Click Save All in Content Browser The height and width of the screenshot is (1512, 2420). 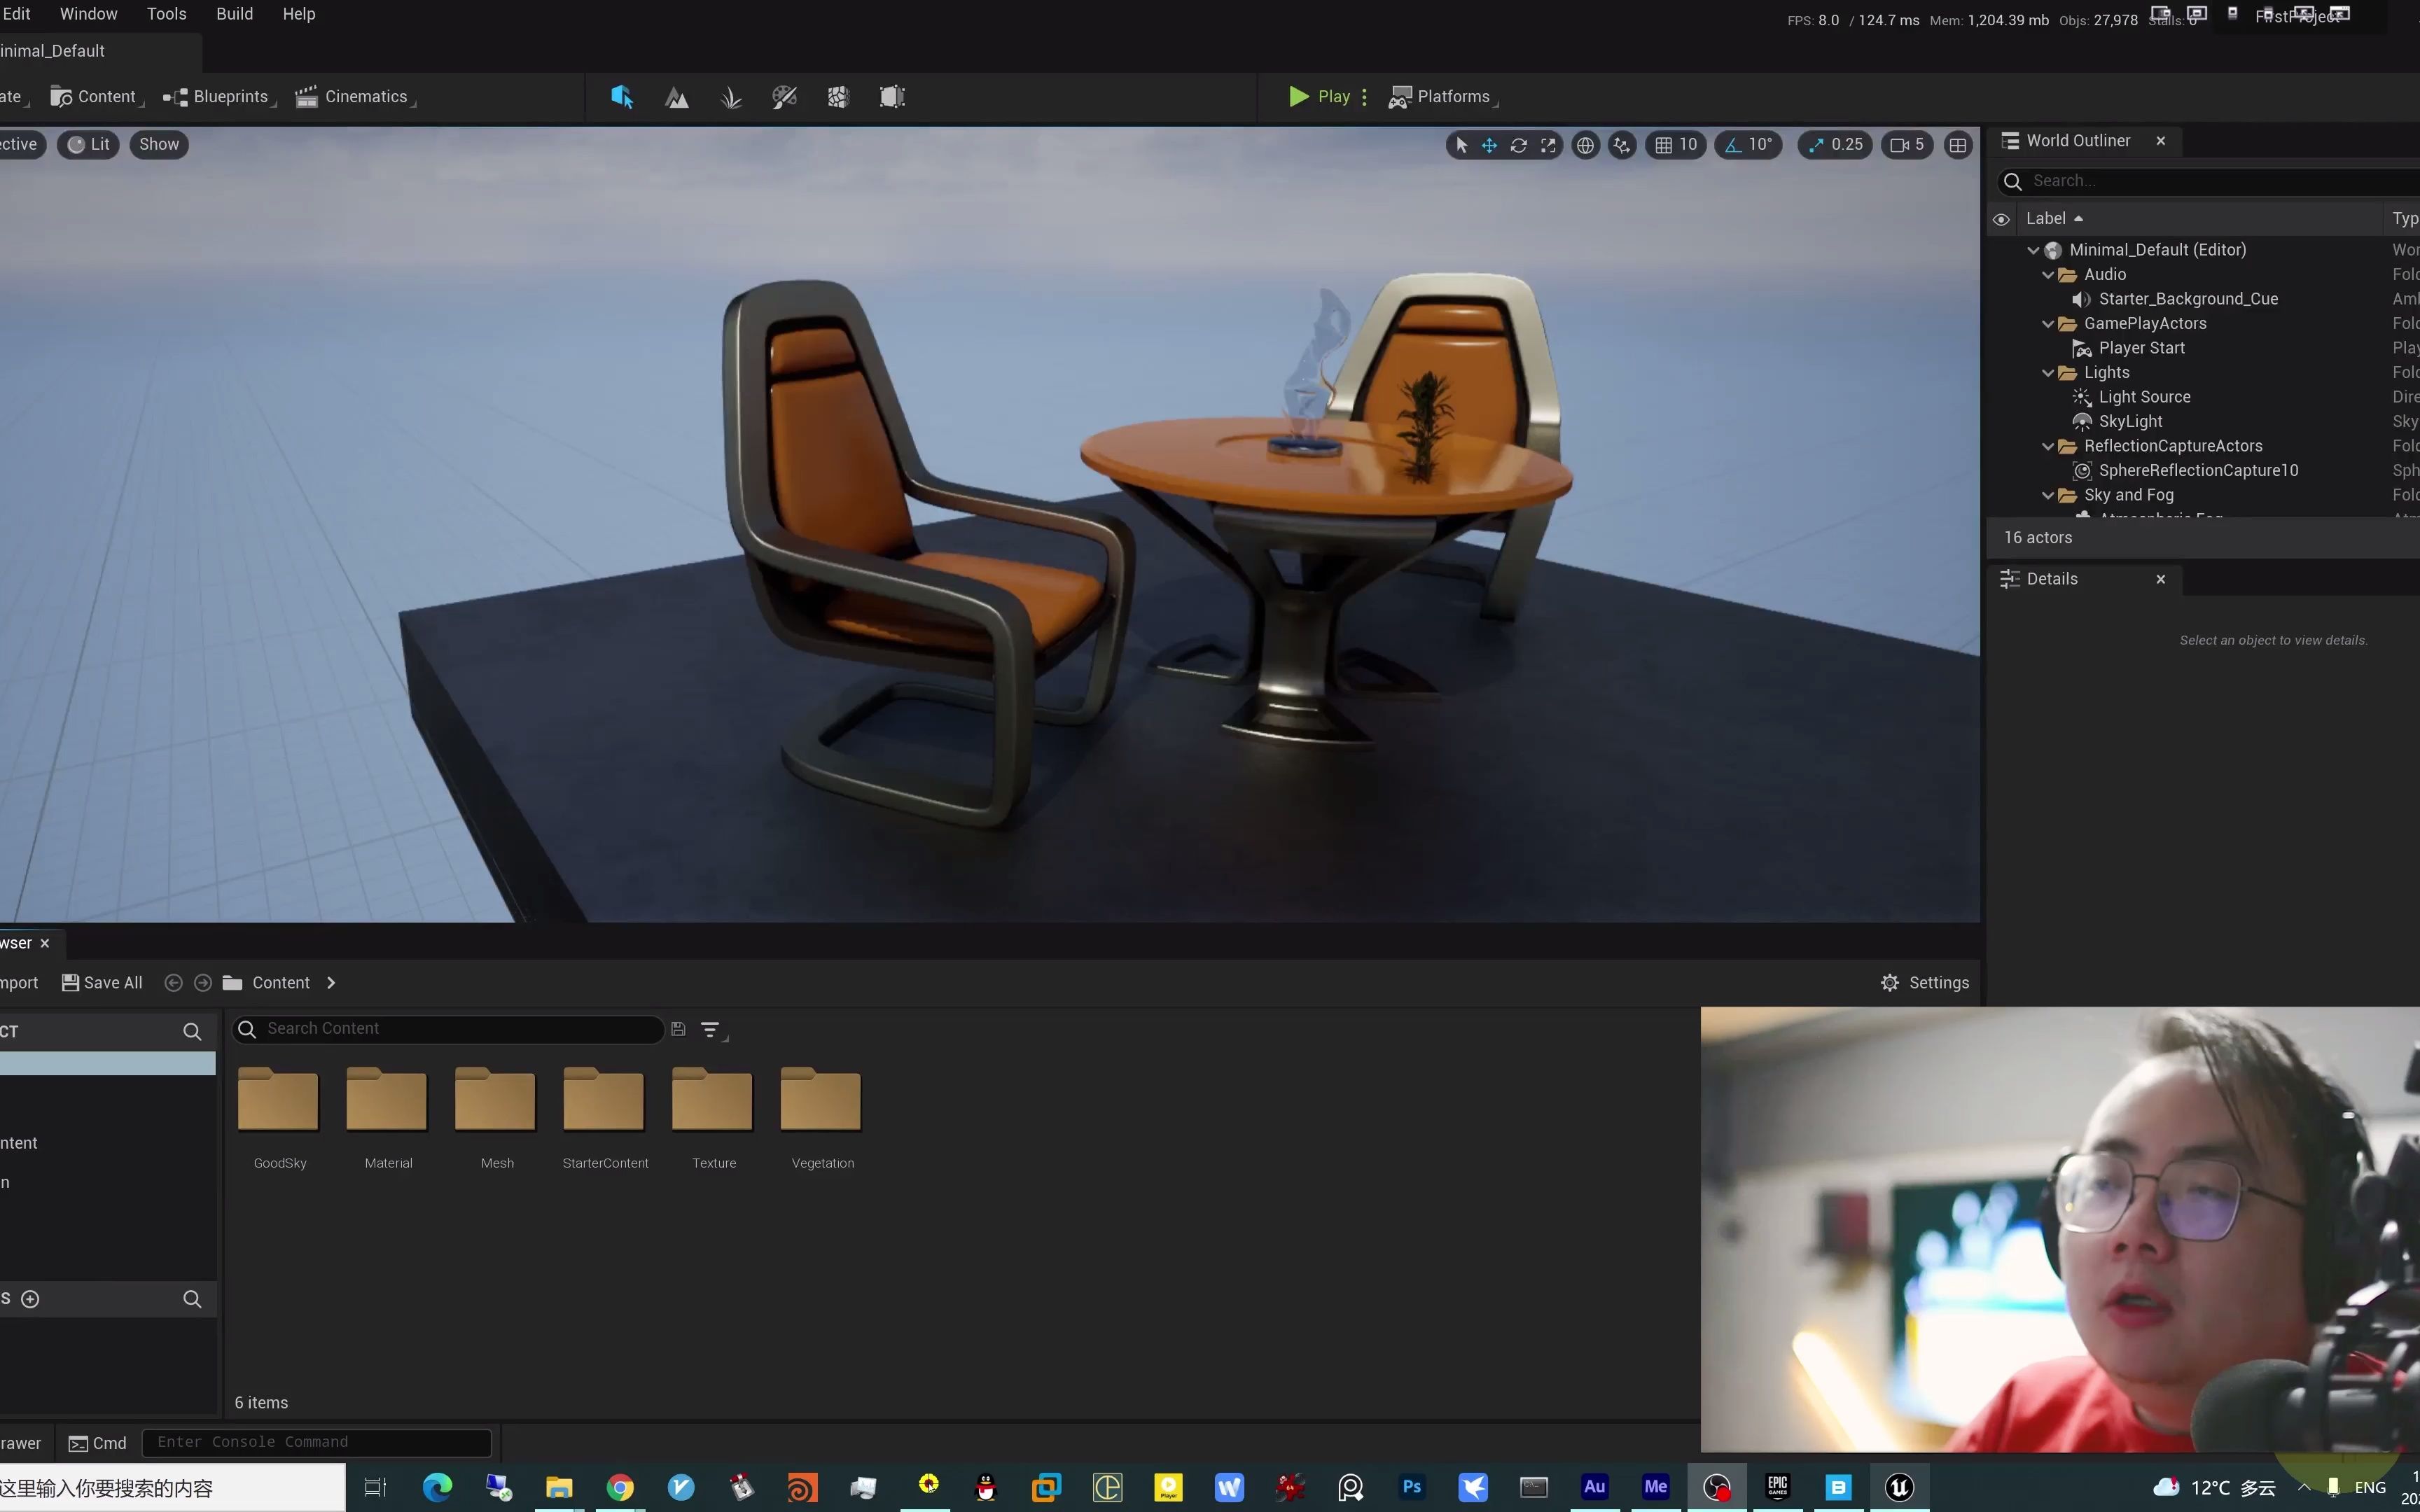point(102,983)
